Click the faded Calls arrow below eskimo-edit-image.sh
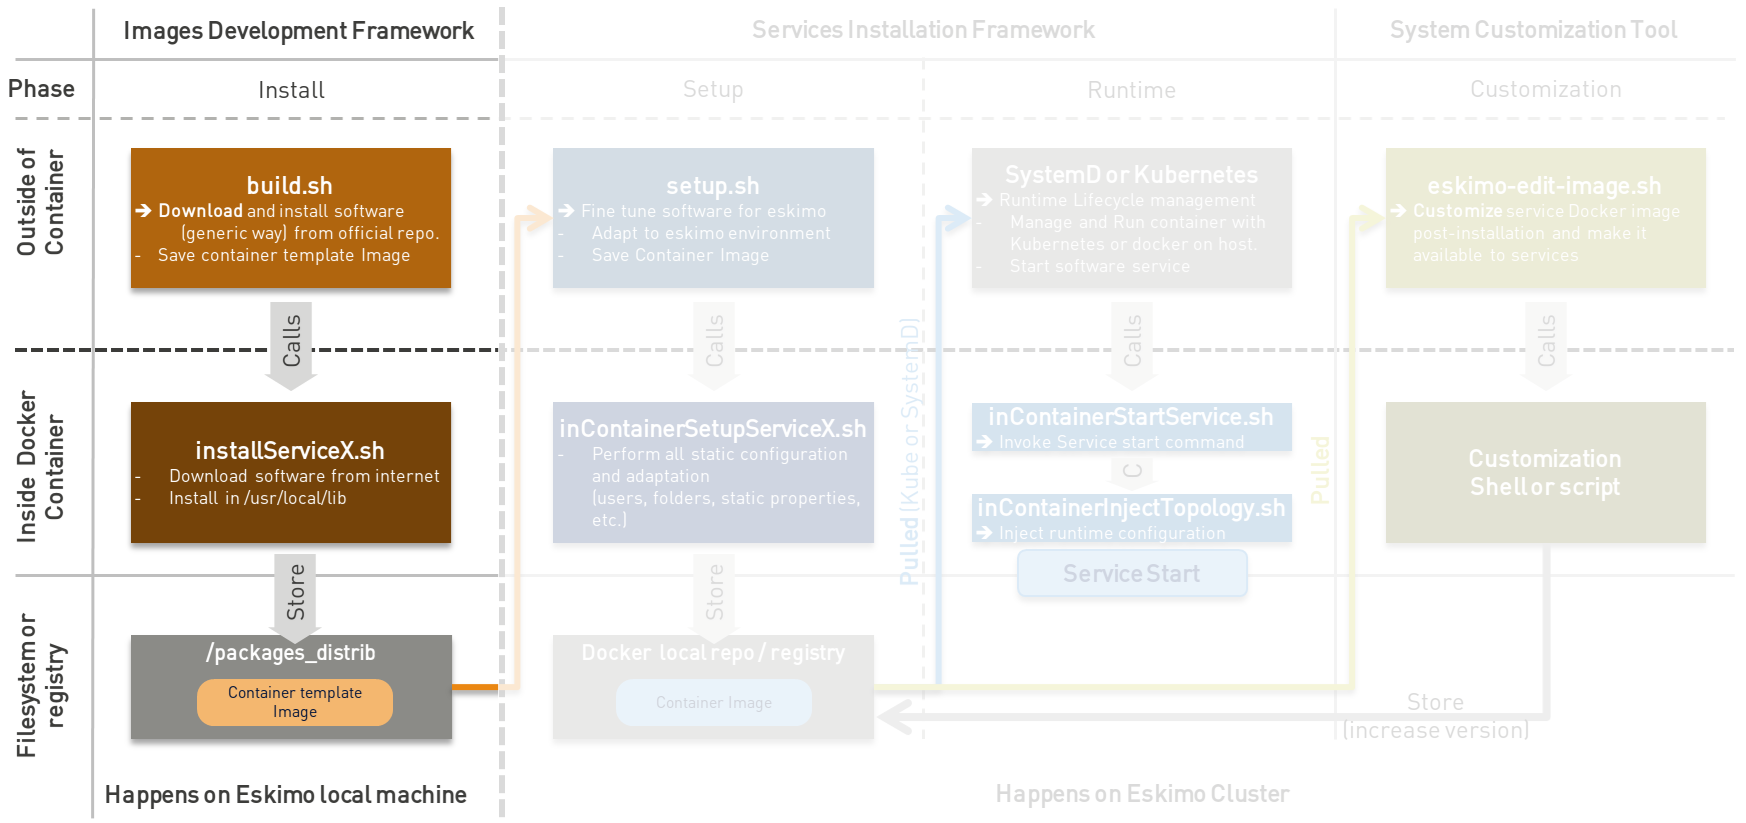 (x=1546, y=345)
